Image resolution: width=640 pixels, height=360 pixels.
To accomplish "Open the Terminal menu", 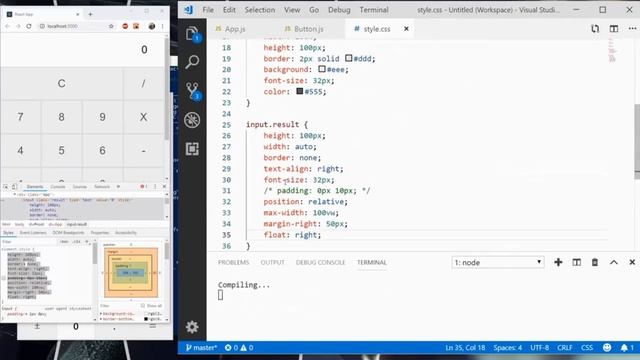I will (x=373, y=10).
